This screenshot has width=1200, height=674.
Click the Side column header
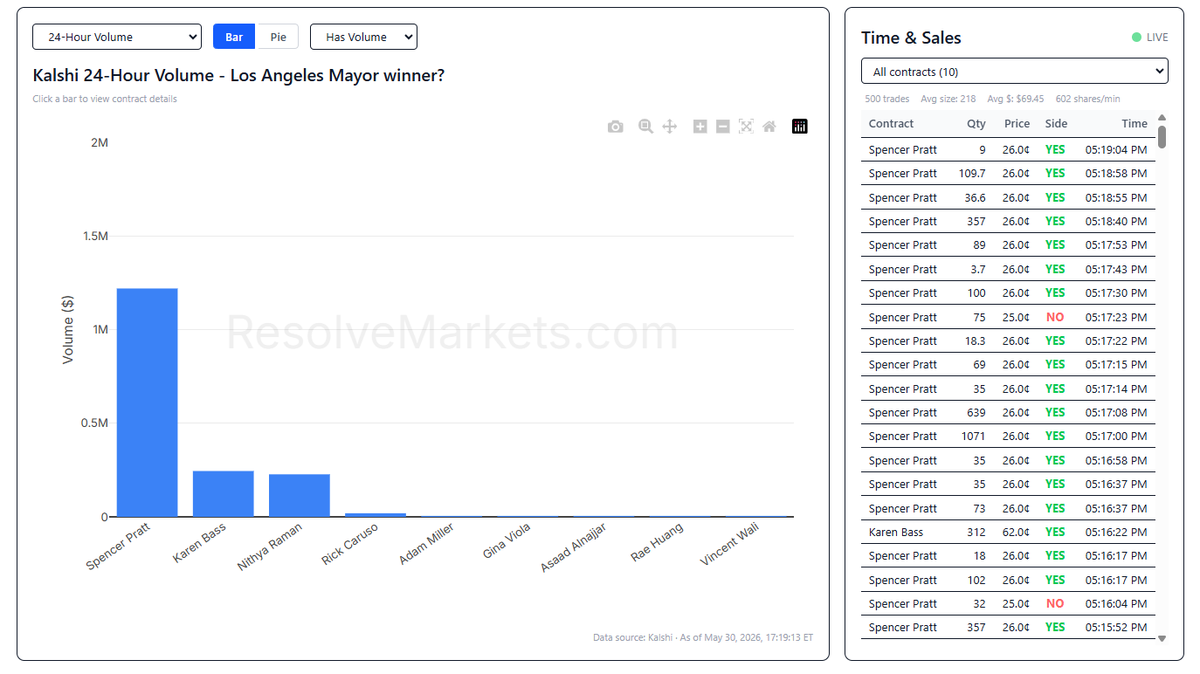(x=1056, y=124)
